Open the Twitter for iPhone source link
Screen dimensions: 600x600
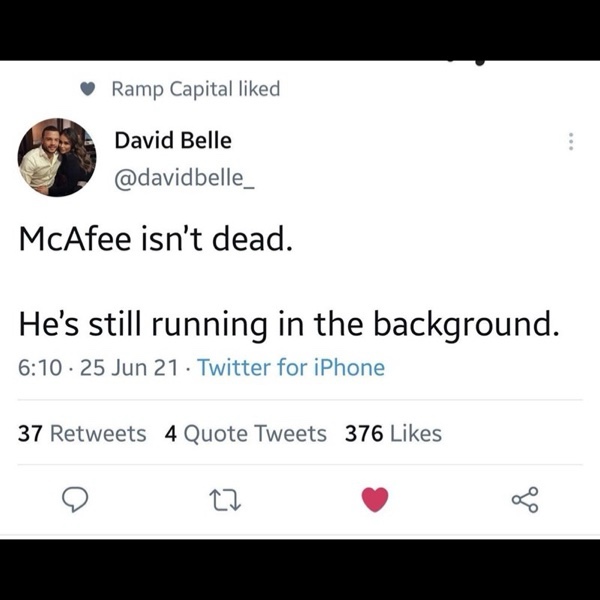(291, 367)
